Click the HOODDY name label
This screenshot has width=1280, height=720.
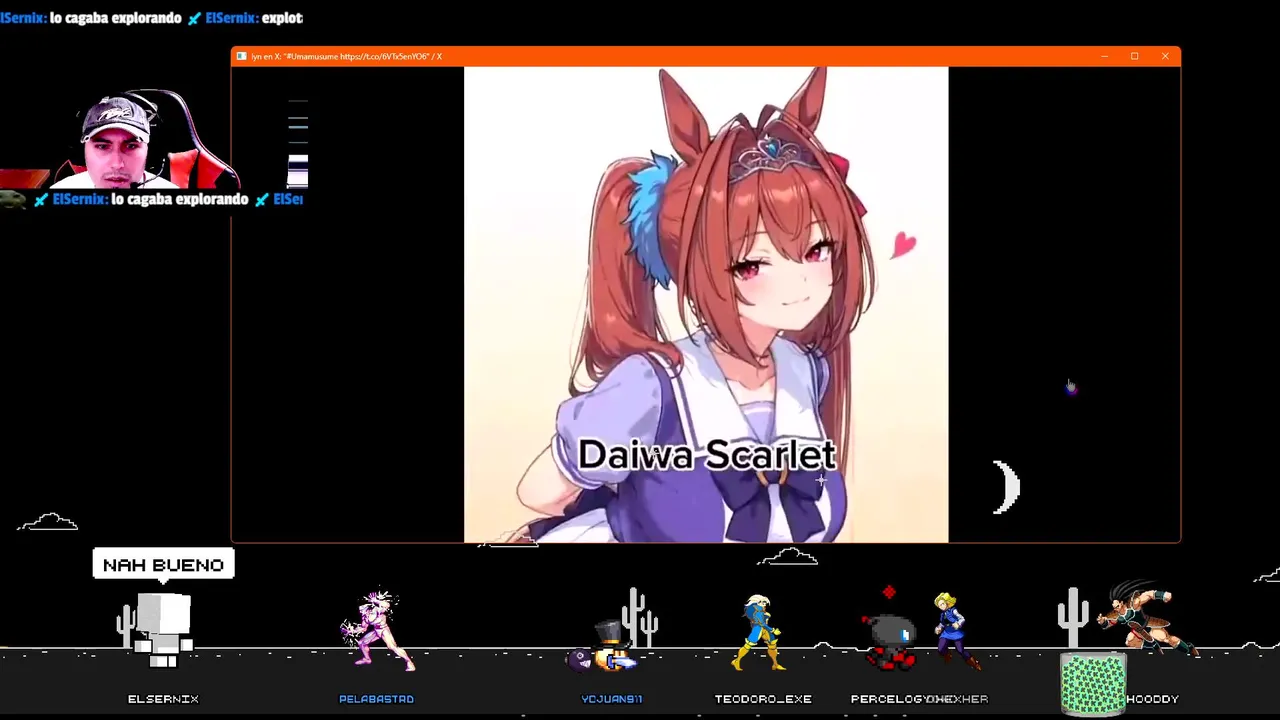(1152, 699)
